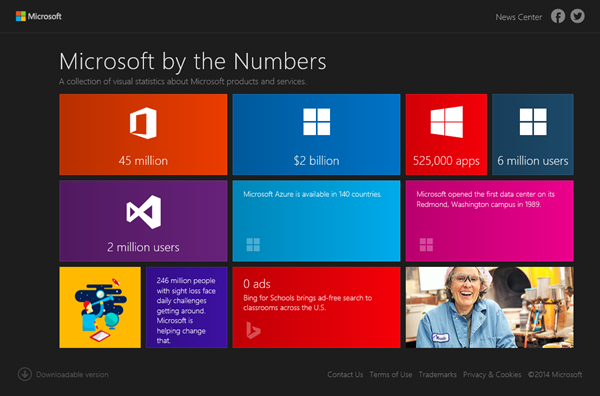Click the "6 million users" label

[533, 161]
